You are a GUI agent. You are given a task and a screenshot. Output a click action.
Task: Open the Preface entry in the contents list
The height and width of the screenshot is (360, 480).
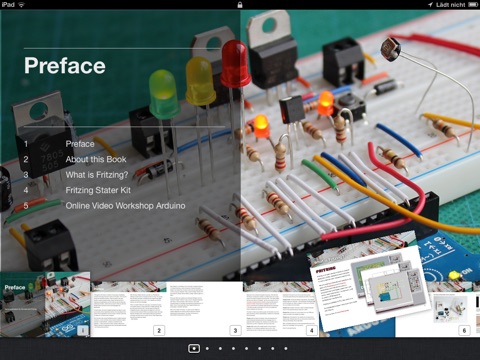[80, 144]
